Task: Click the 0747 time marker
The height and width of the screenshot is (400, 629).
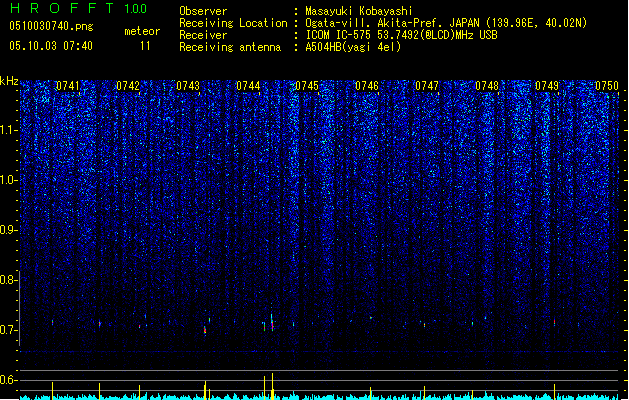Action: (427, 86)
